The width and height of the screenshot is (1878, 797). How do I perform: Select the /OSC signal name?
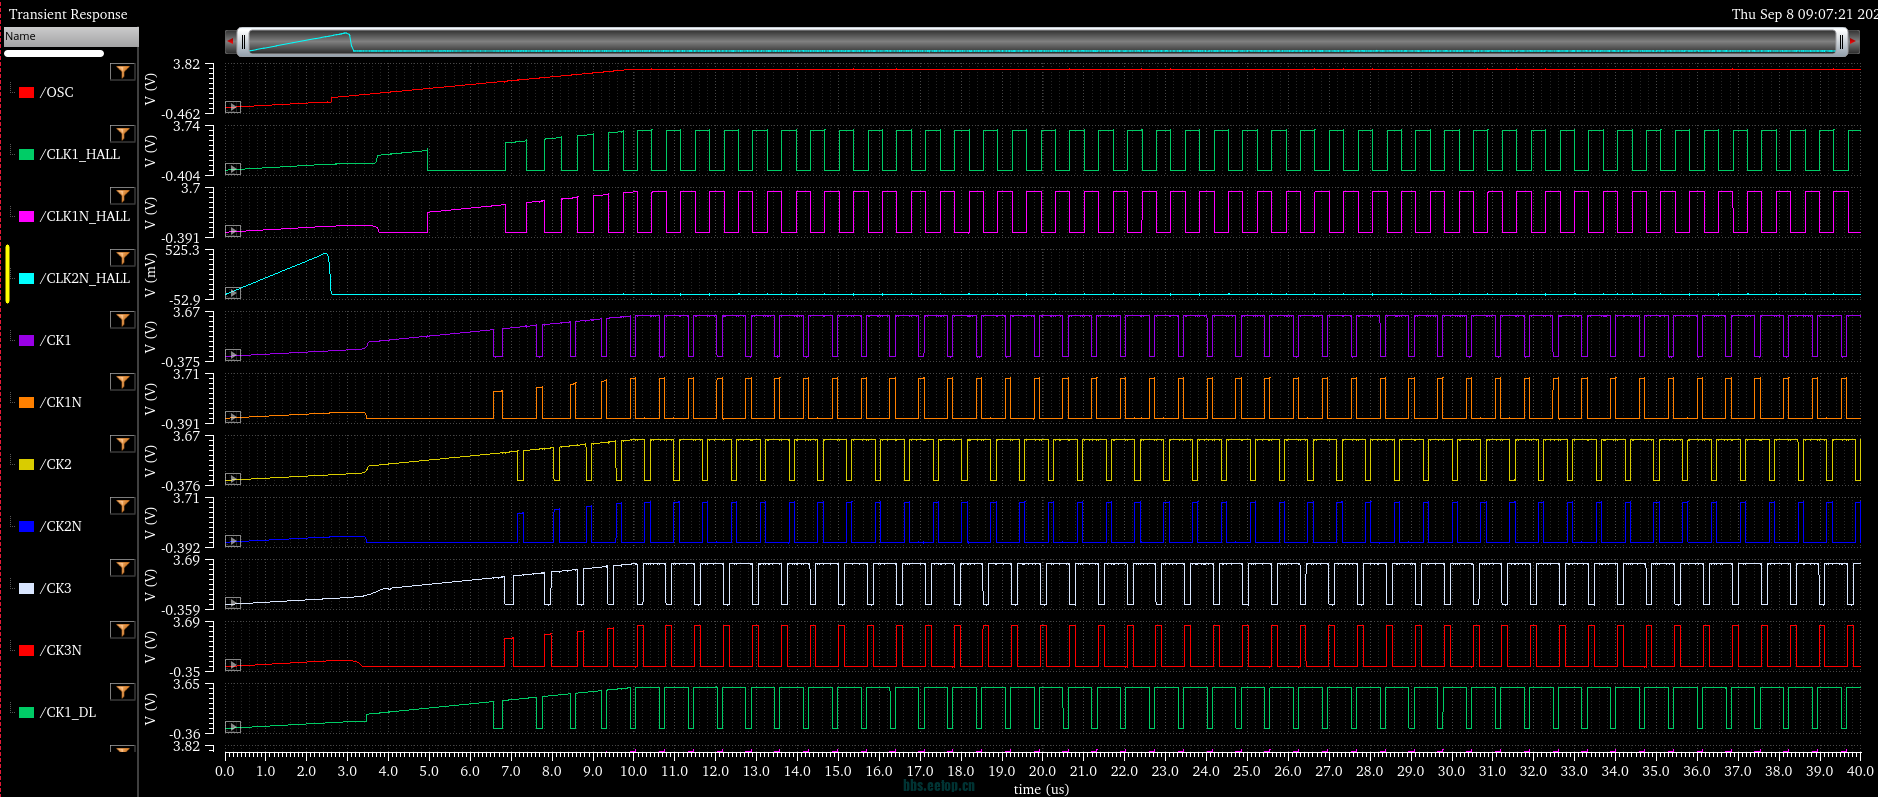pos(57,92)
